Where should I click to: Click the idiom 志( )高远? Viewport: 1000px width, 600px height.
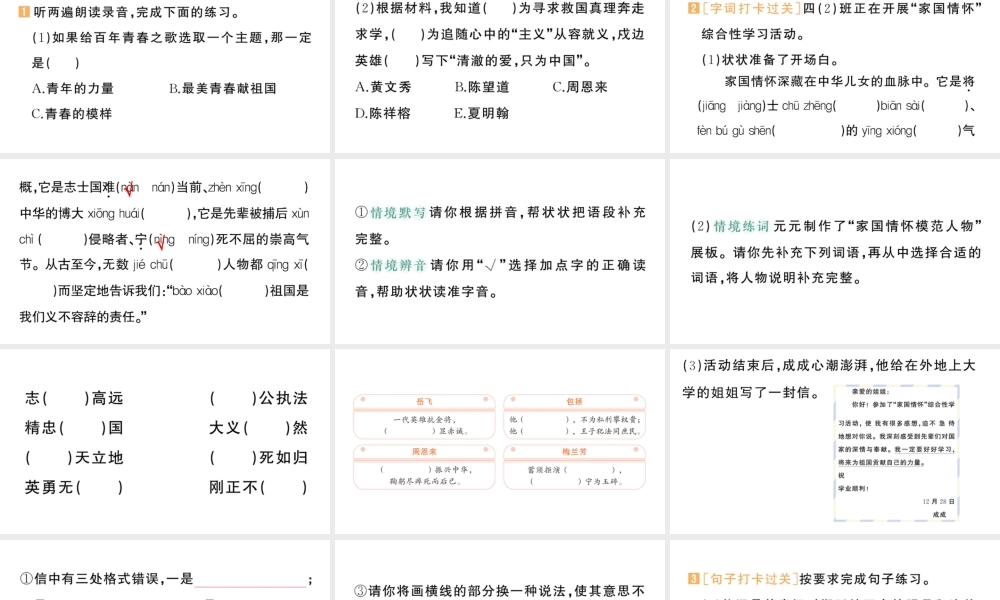tap(74, 399)
